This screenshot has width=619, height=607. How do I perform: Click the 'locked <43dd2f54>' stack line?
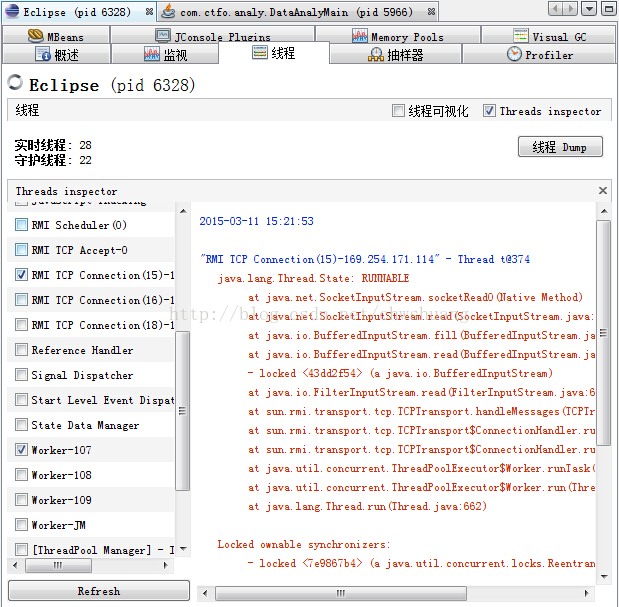400,373
